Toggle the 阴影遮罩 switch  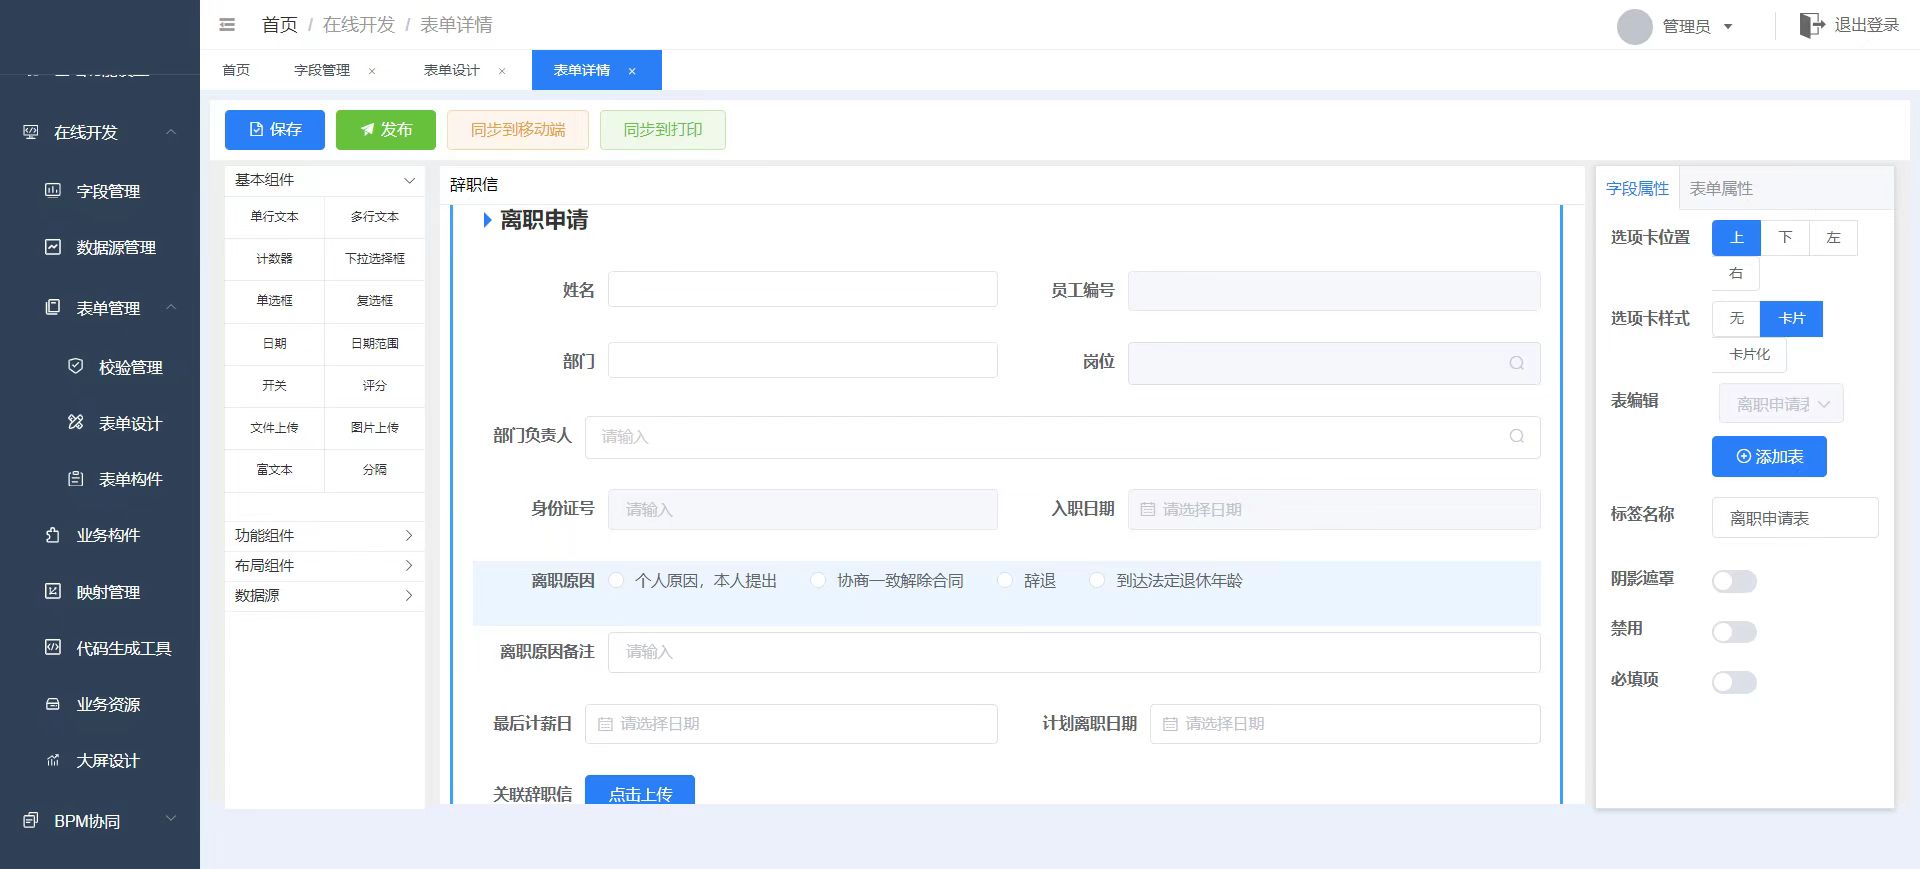[x=1734, y=581]
